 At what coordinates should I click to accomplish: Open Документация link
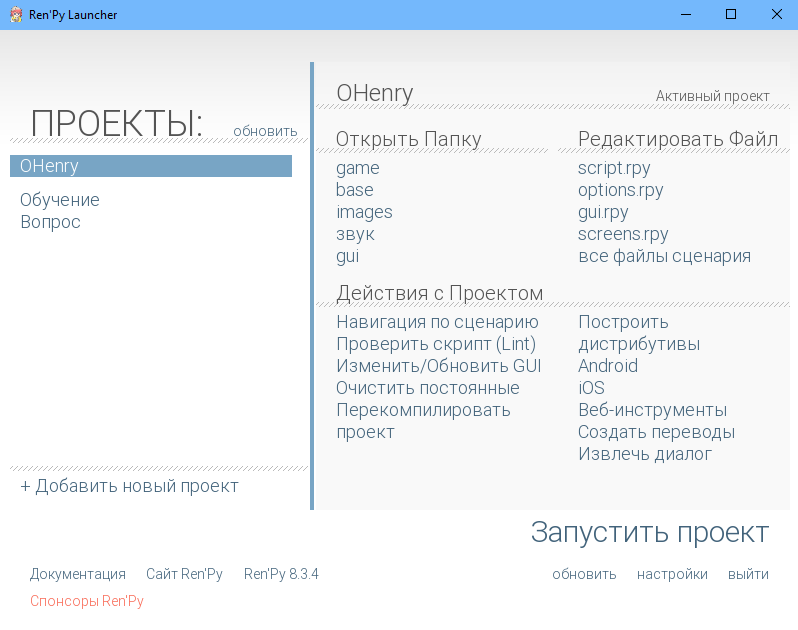click(77, 574)
